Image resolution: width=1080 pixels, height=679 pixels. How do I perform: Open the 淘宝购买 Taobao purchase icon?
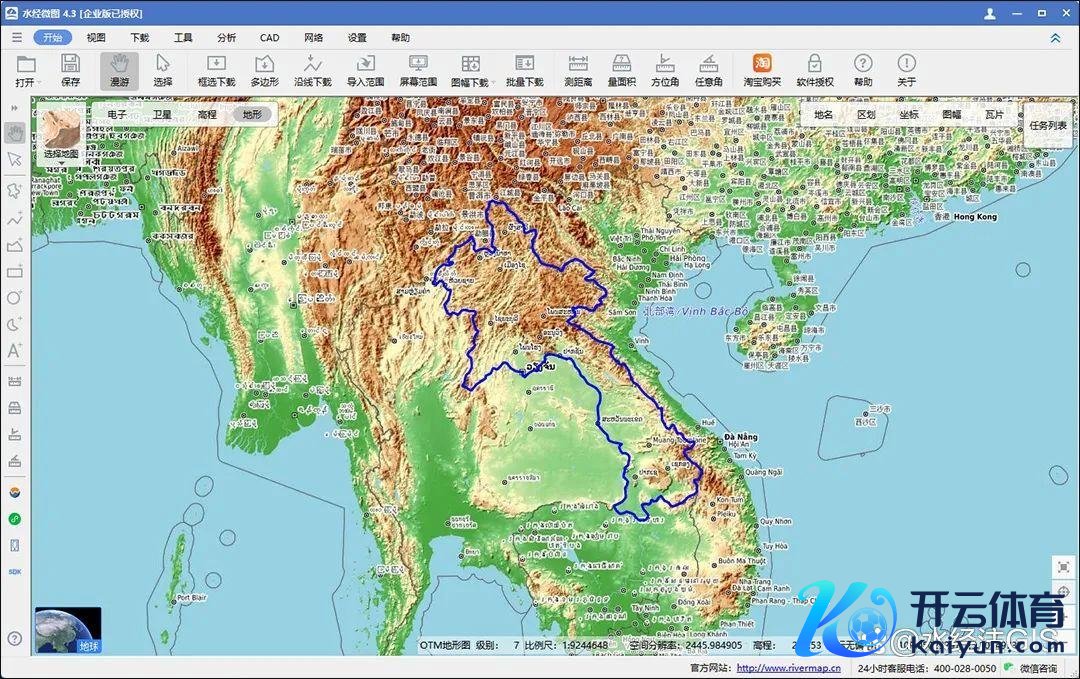coord(762,70)
